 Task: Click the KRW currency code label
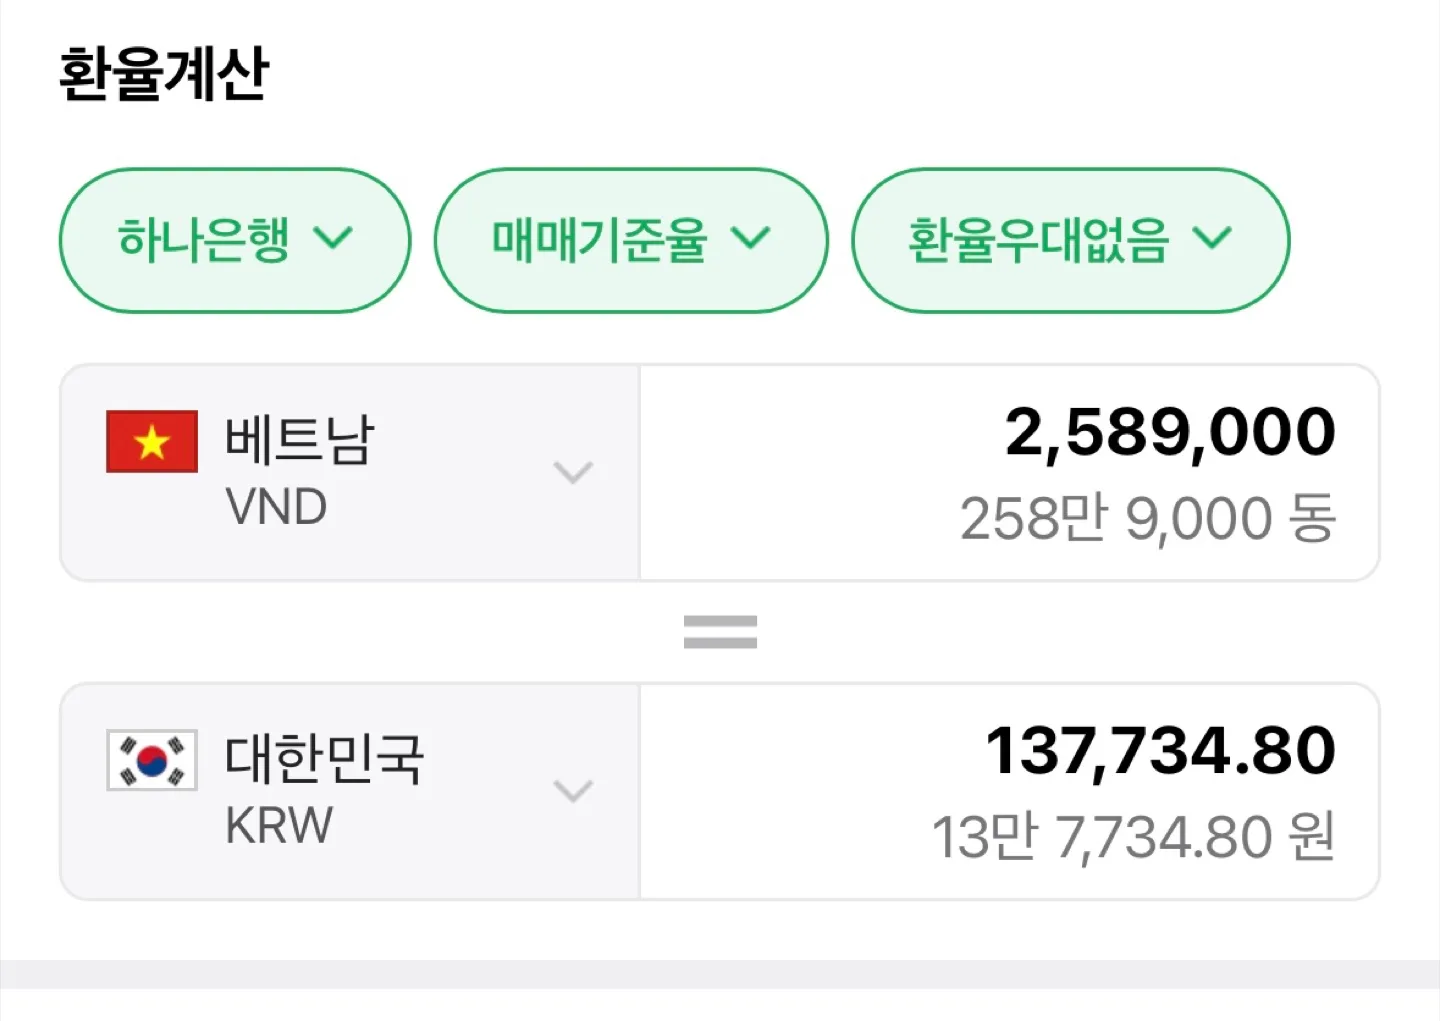pos(279,826)
